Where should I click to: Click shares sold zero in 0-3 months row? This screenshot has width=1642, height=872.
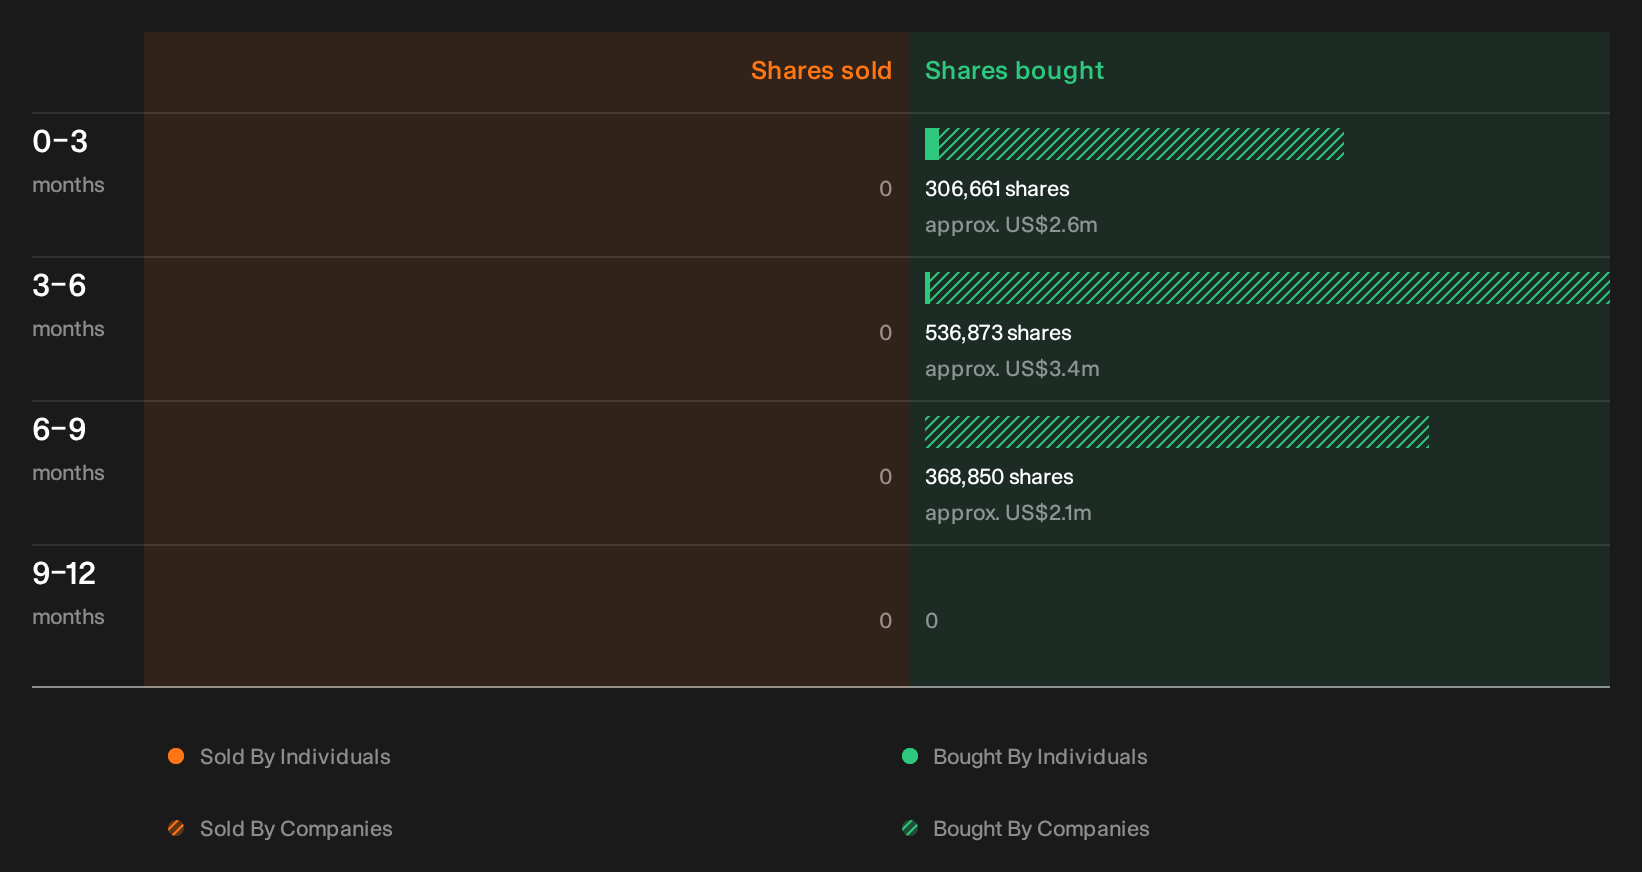(885, 189)
